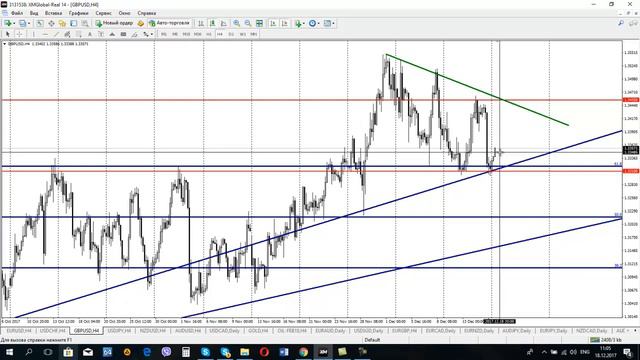Open the Вставка menu
This screenshot has height=360, width=640.
tap(53, 13)
